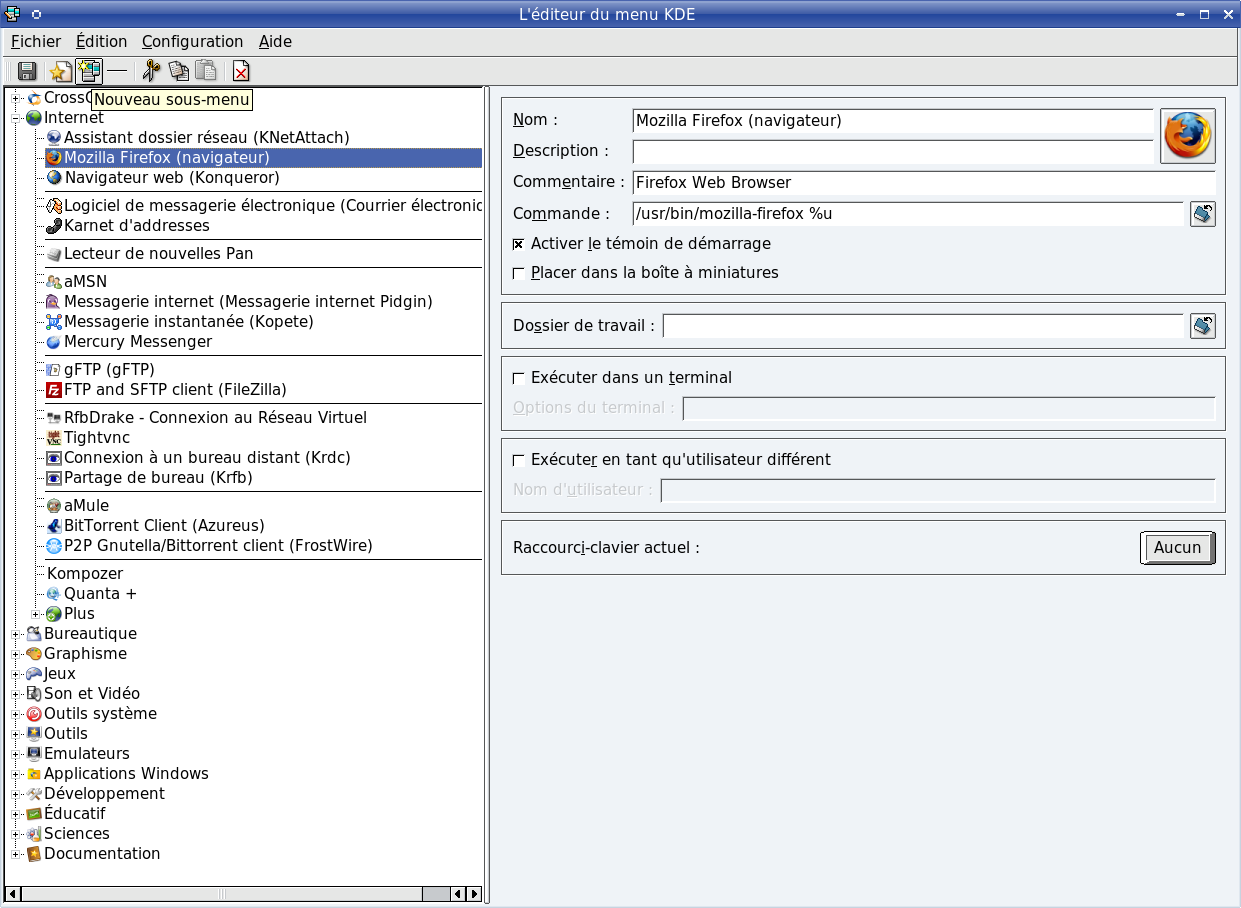Click the Delete toolbar icon

(x=241, y=71)
